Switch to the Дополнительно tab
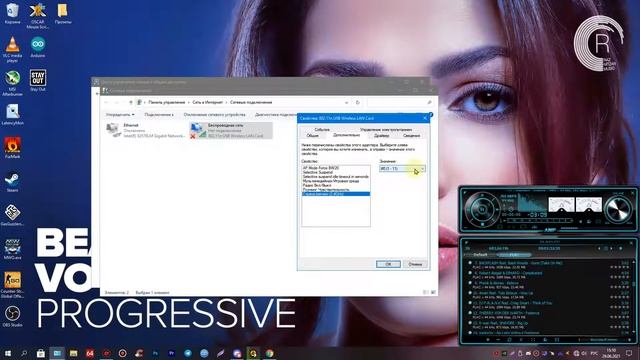This screenshot has height=360, width=640. (x=346, y=135)
